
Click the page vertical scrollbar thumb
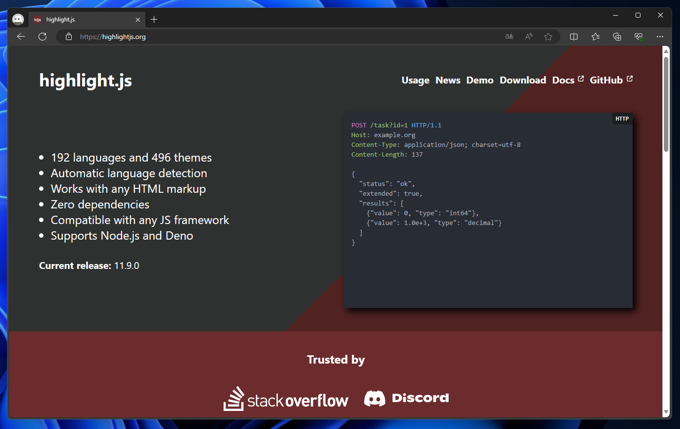coord(666,103)
